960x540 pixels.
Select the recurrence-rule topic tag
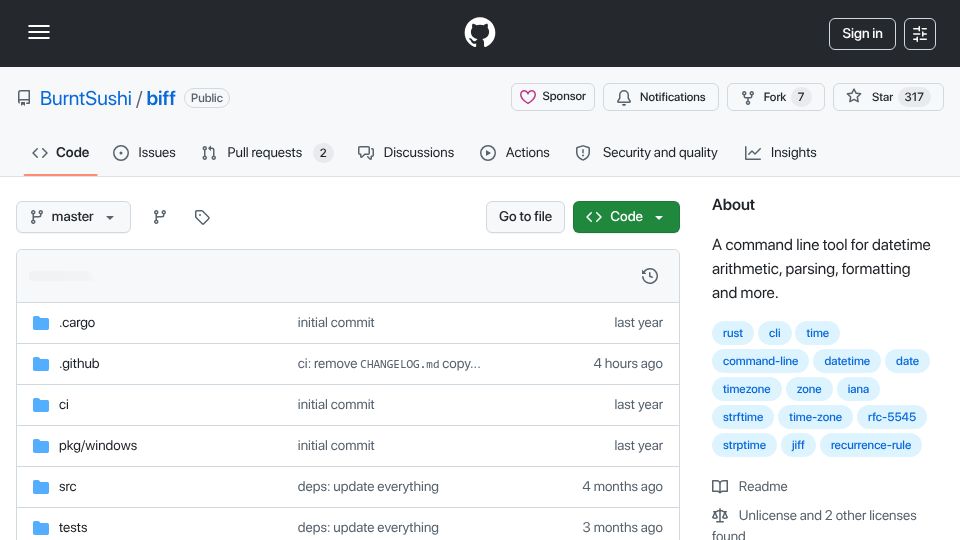(871, 445)
